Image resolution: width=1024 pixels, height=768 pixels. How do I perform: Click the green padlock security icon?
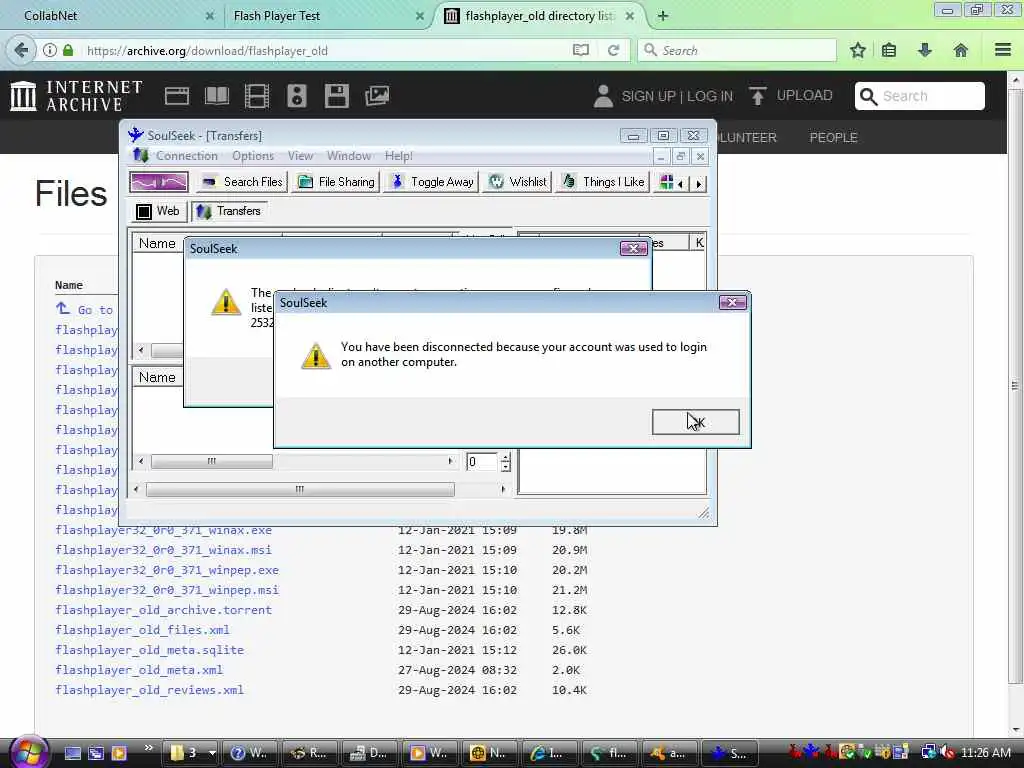coord(68,50)
